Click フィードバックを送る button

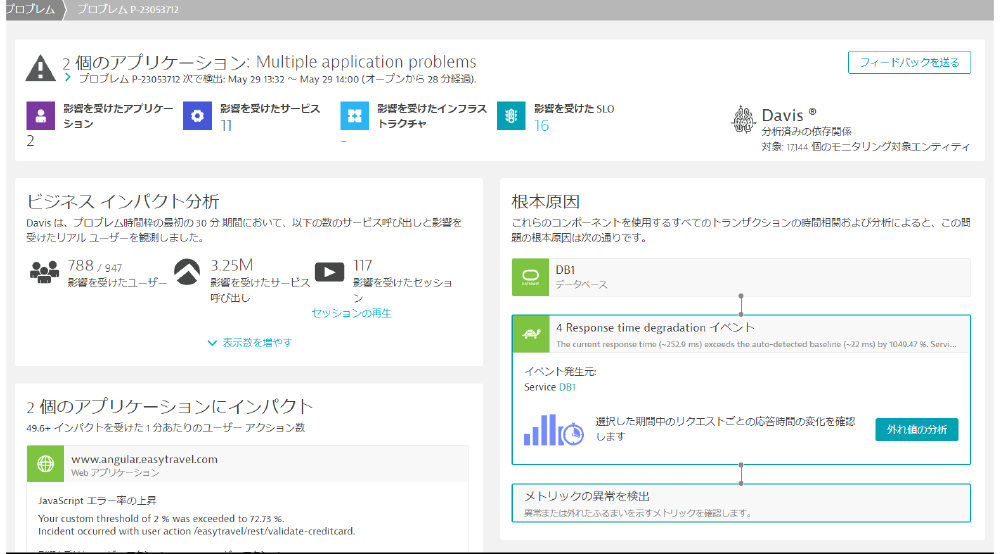click(909, 62)
